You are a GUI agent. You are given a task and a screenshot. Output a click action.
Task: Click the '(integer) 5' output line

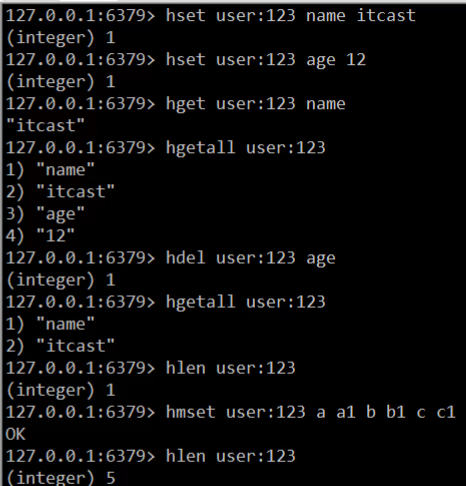[x=61, y=478]
